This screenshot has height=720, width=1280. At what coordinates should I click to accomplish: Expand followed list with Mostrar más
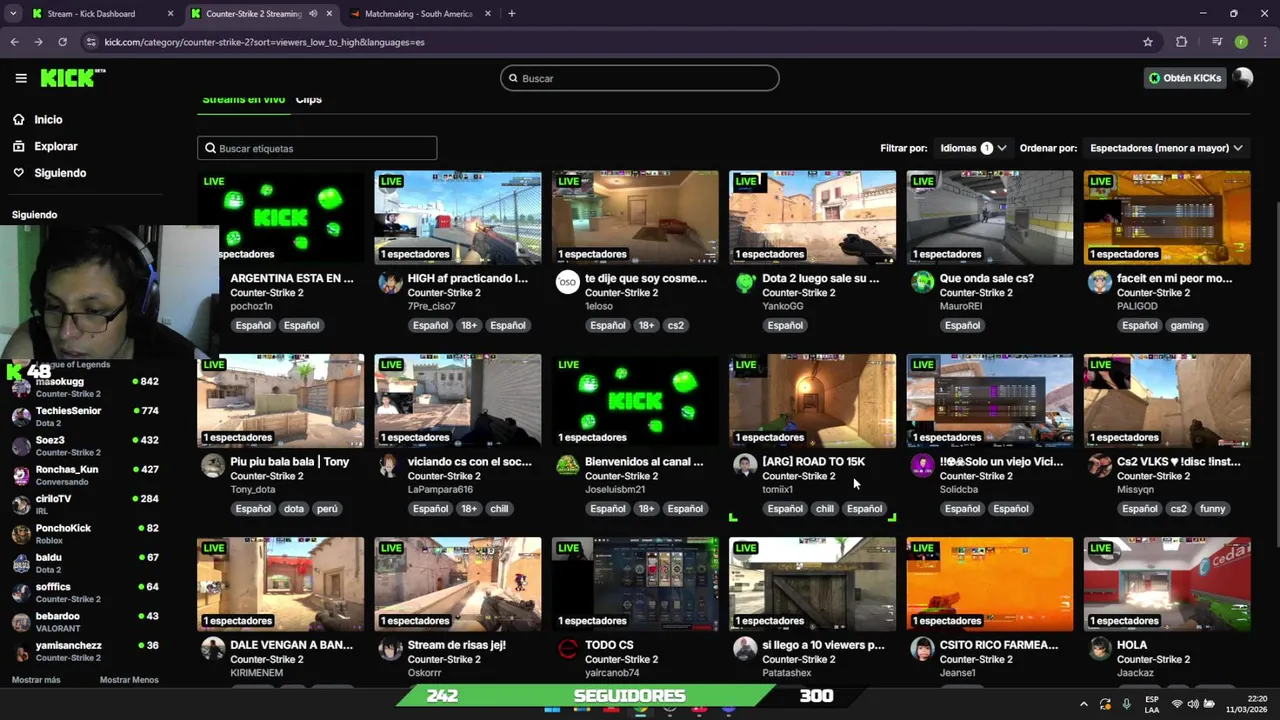pyautogui.click(x=36, y=680)
